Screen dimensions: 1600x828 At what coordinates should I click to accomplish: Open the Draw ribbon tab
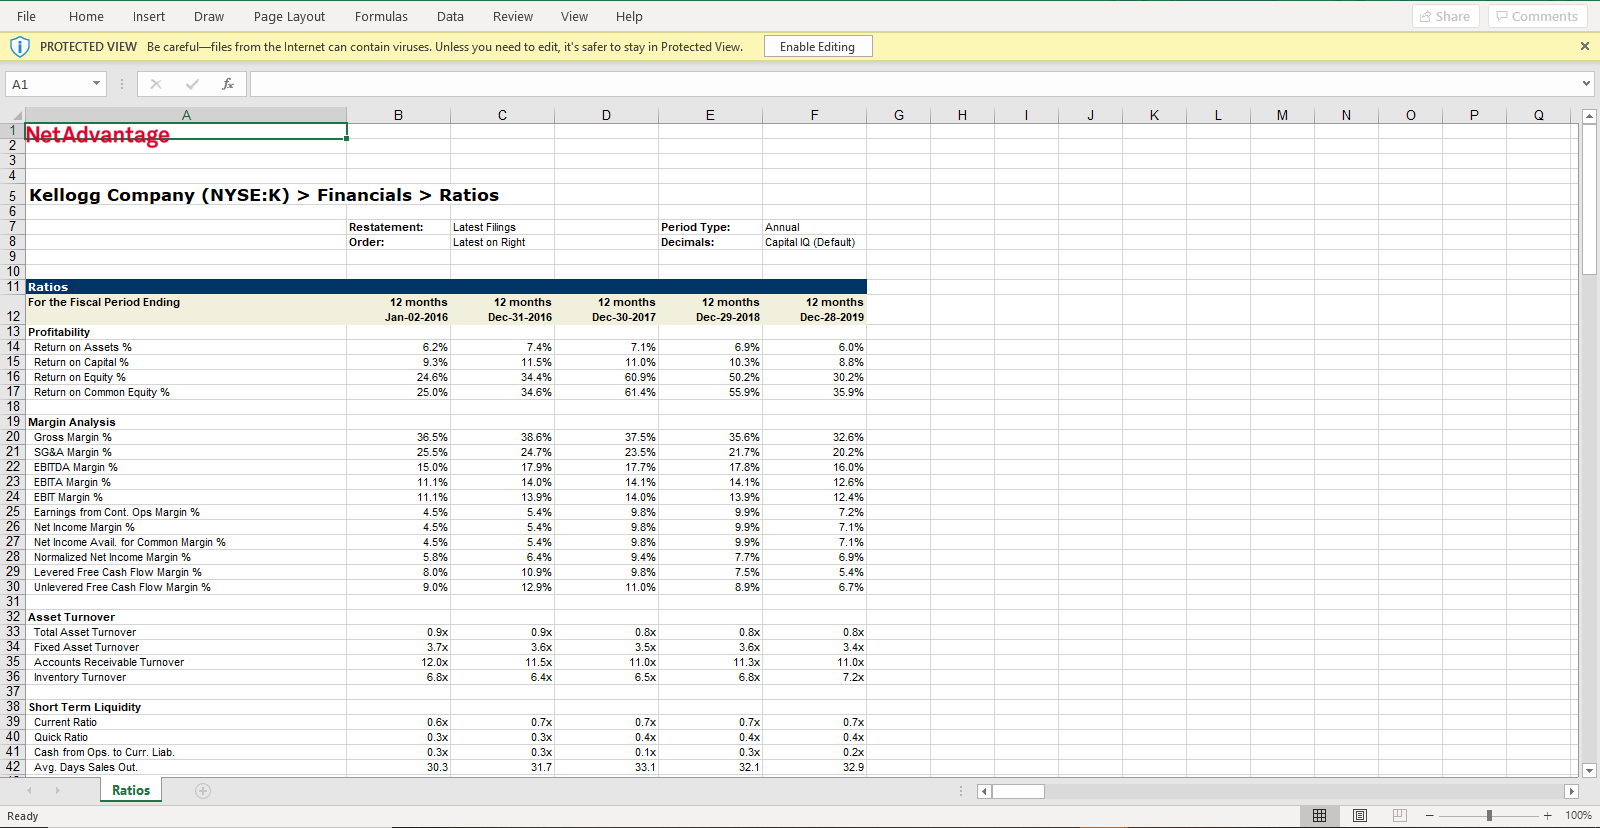(x=209, y=16)
